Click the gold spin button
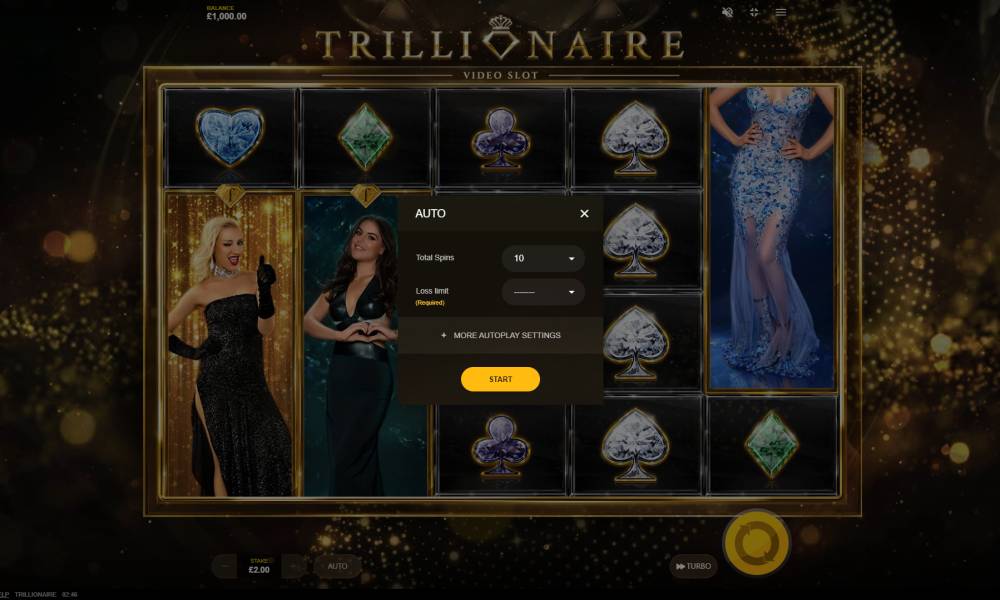The width and height of the screenshot is (1000, 600). tap(756, 543)
